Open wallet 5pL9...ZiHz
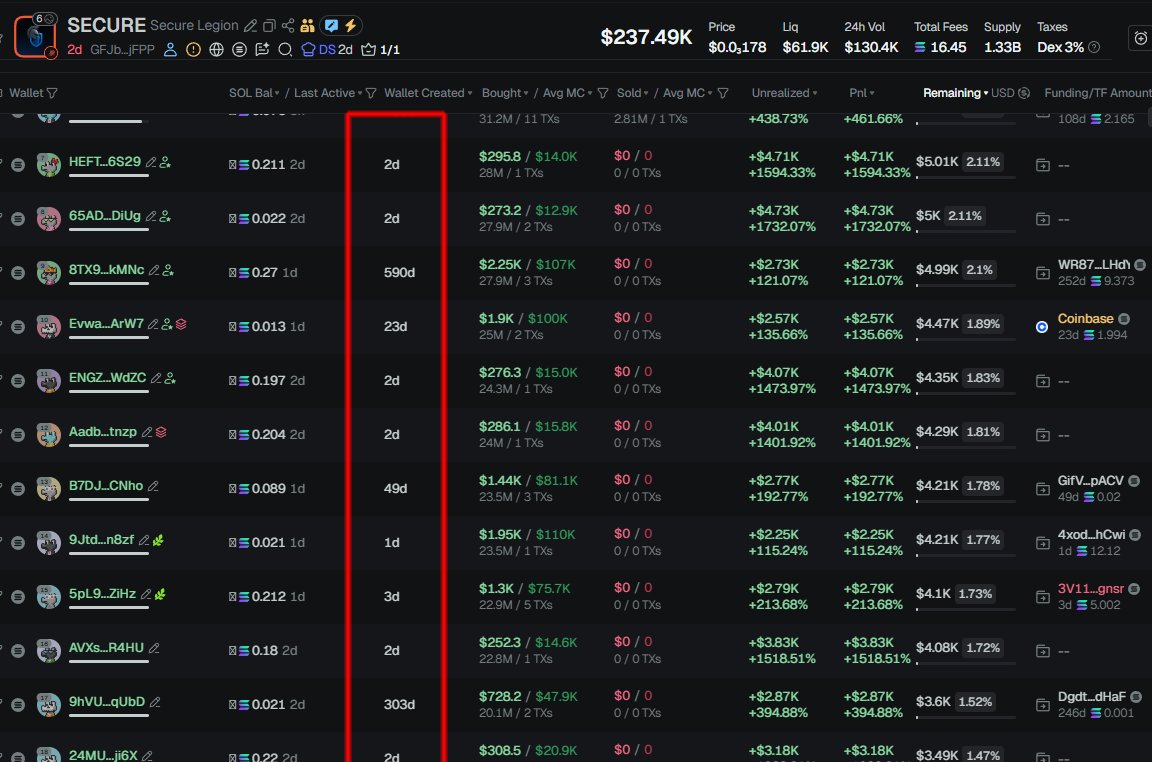 tap(102, 594)
